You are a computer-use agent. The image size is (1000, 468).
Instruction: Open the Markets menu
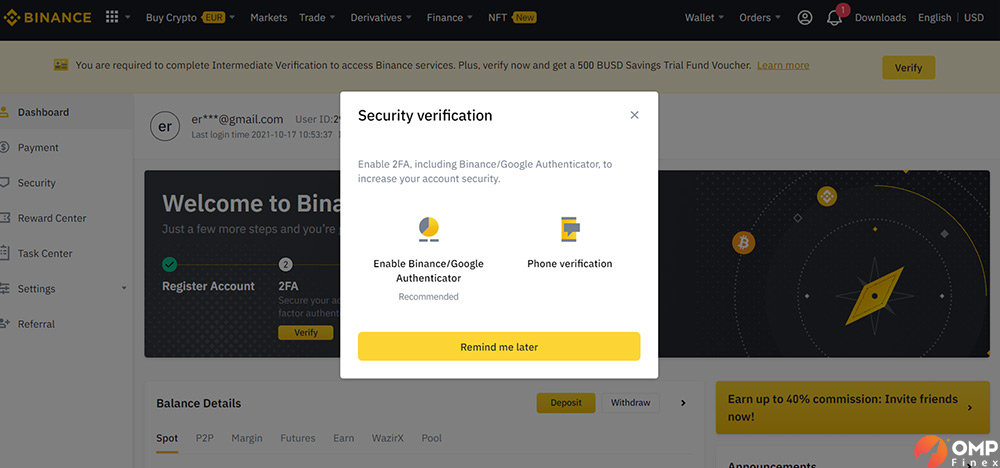(x=268, y=18)
